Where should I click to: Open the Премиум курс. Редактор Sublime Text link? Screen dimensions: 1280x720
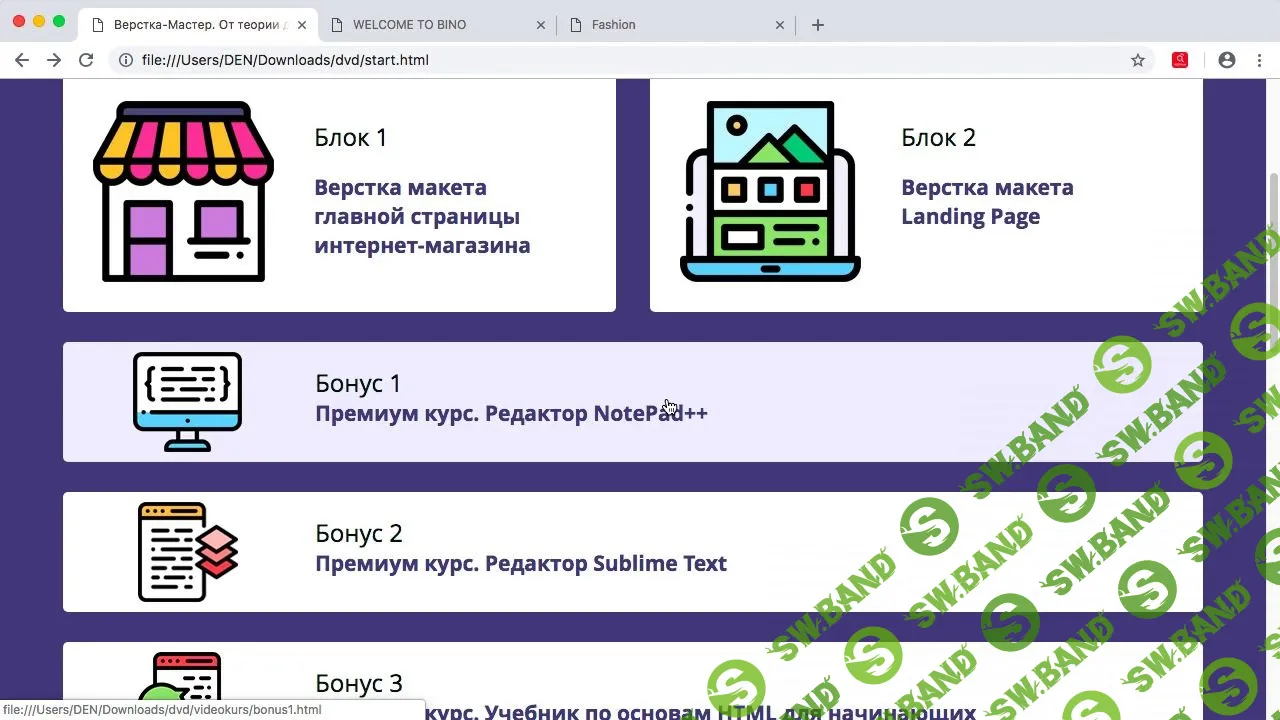pyautogui.click(x=520, y=563)
